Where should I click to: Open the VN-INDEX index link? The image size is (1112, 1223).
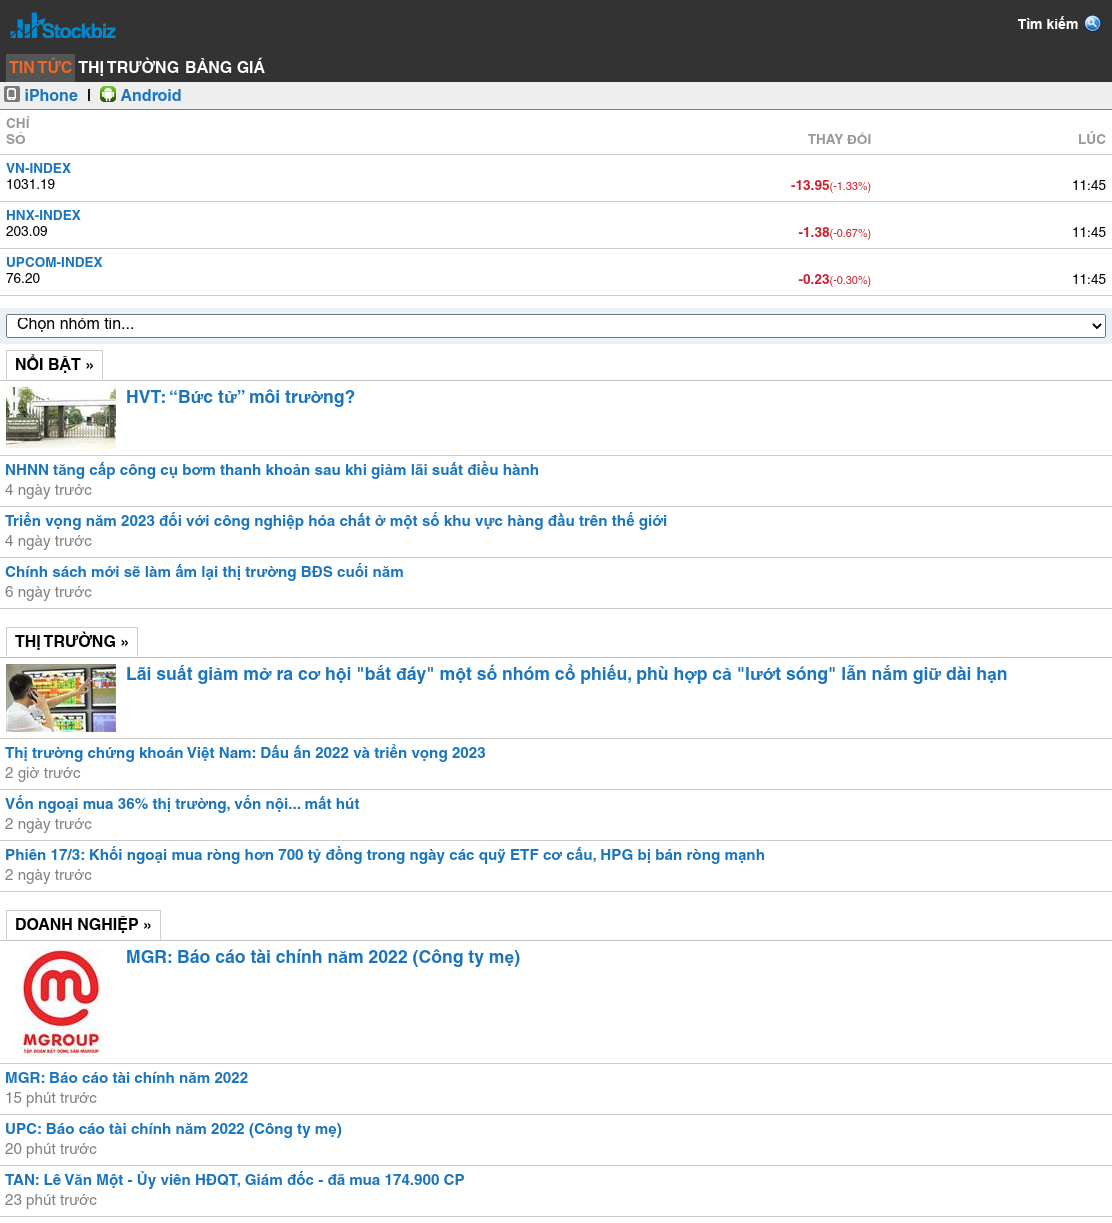(x=38, y=168)
